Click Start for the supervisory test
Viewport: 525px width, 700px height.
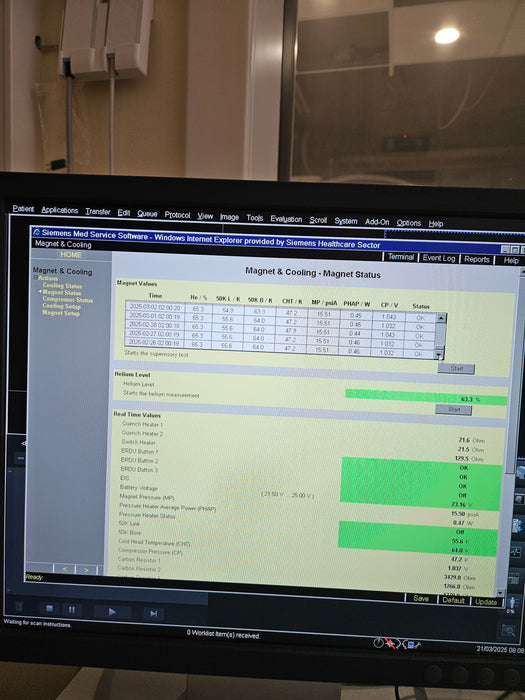(456, 369)
